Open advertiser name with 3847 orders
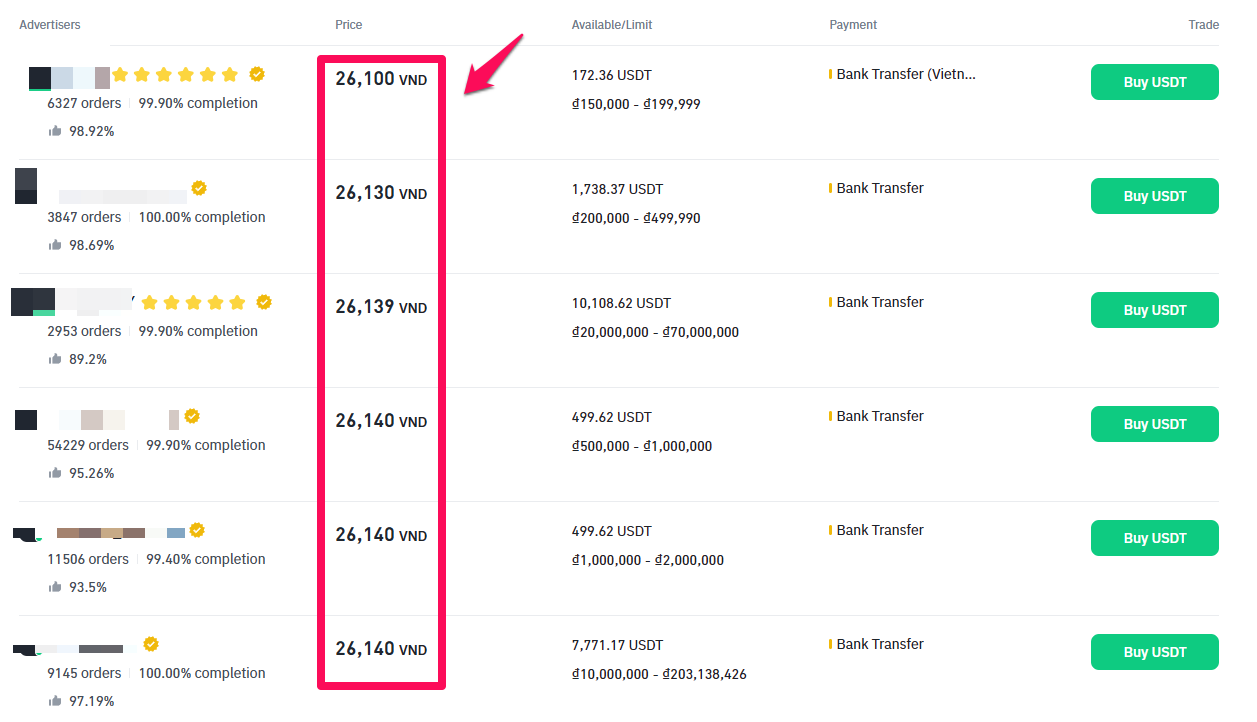The image size is (1257, 722). coord(122,192)
